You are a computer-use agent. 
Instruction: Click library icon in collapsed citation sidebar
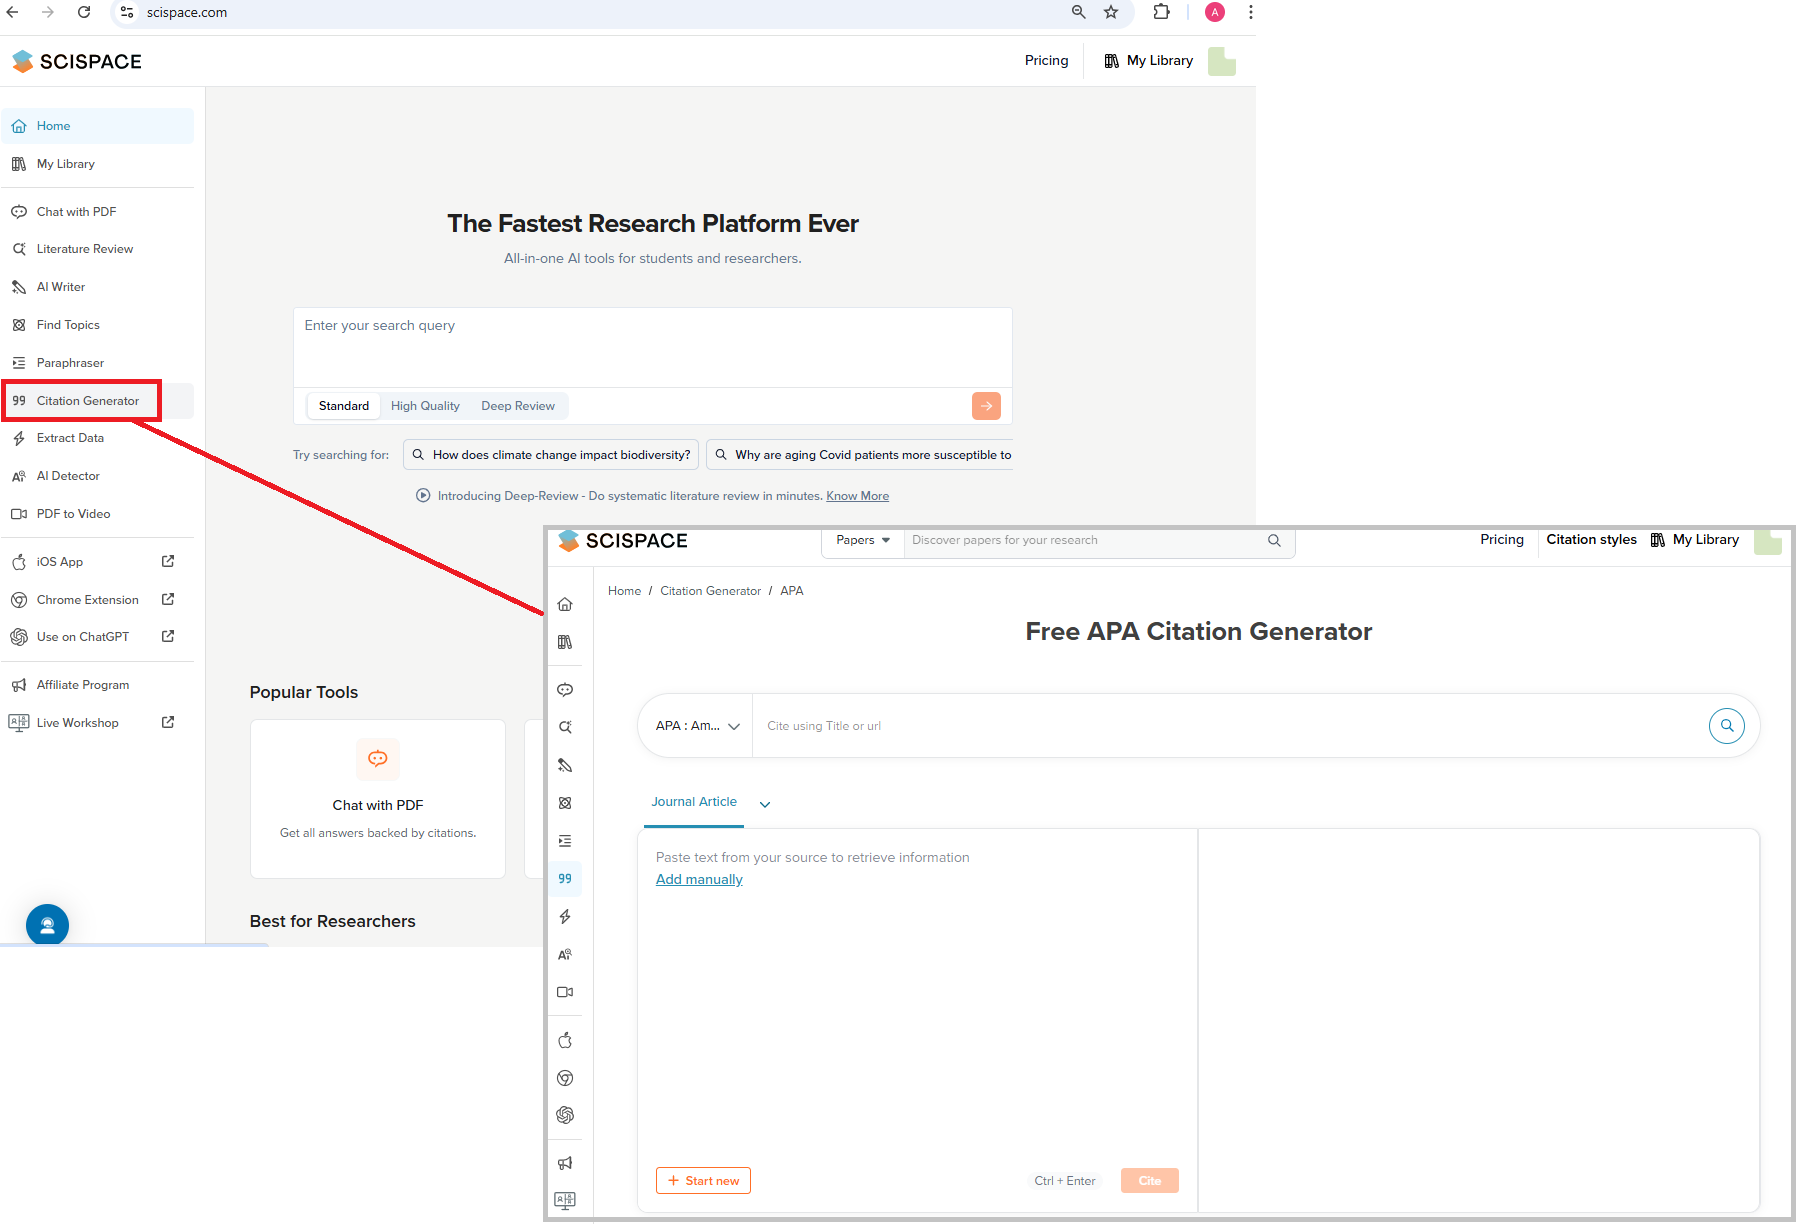click(565, 642)
